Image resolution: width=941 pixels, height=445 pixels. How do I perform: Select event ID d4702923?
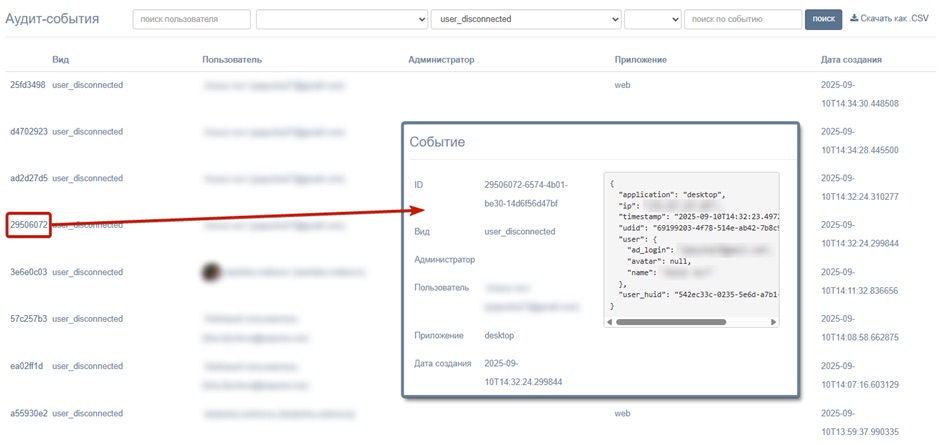click(x=28, y=132)
